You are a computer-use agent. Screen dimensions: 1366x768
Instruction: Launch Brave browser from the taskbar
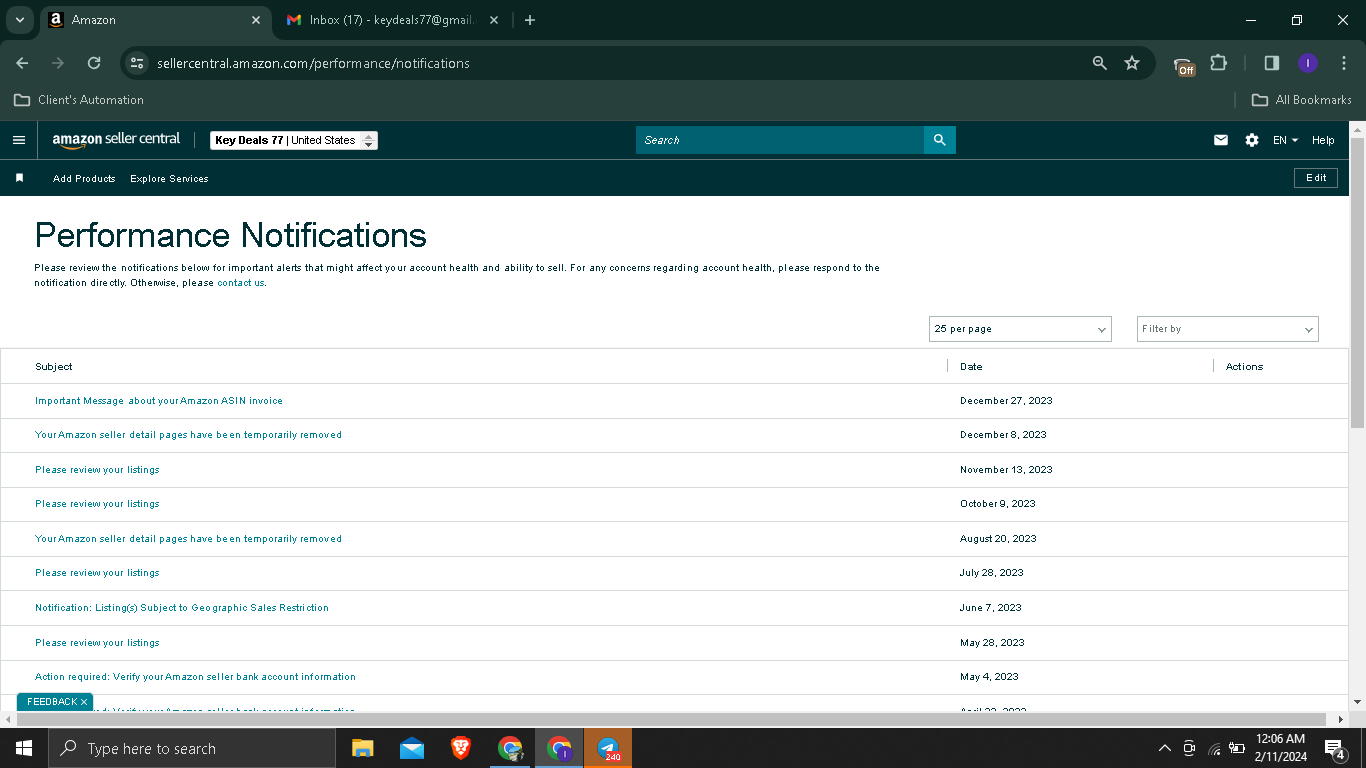(461, 748)
